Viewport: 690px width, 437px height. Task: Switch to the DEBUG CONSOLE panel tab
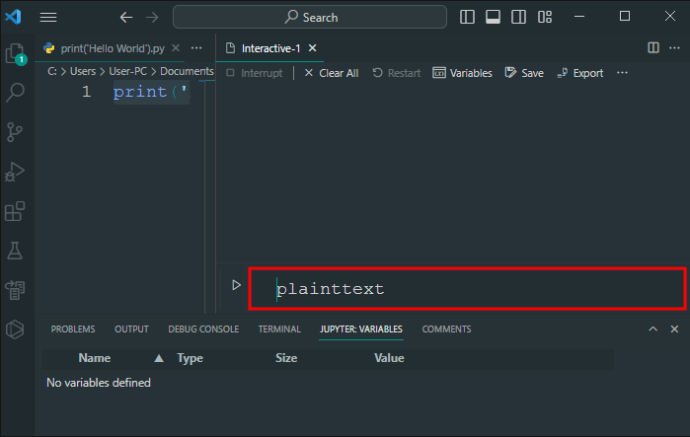[x=203, y=329]
